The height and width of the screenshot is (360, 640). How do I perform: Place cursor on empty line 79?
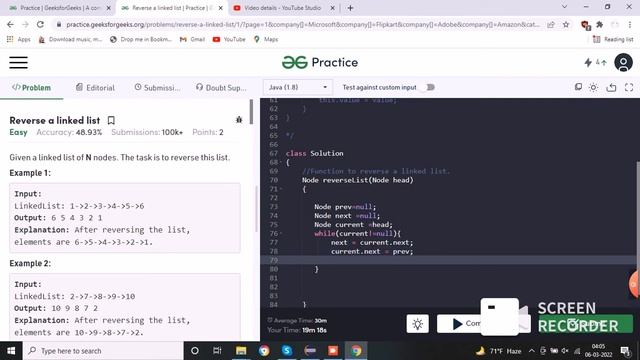click(x=449, y=260)
